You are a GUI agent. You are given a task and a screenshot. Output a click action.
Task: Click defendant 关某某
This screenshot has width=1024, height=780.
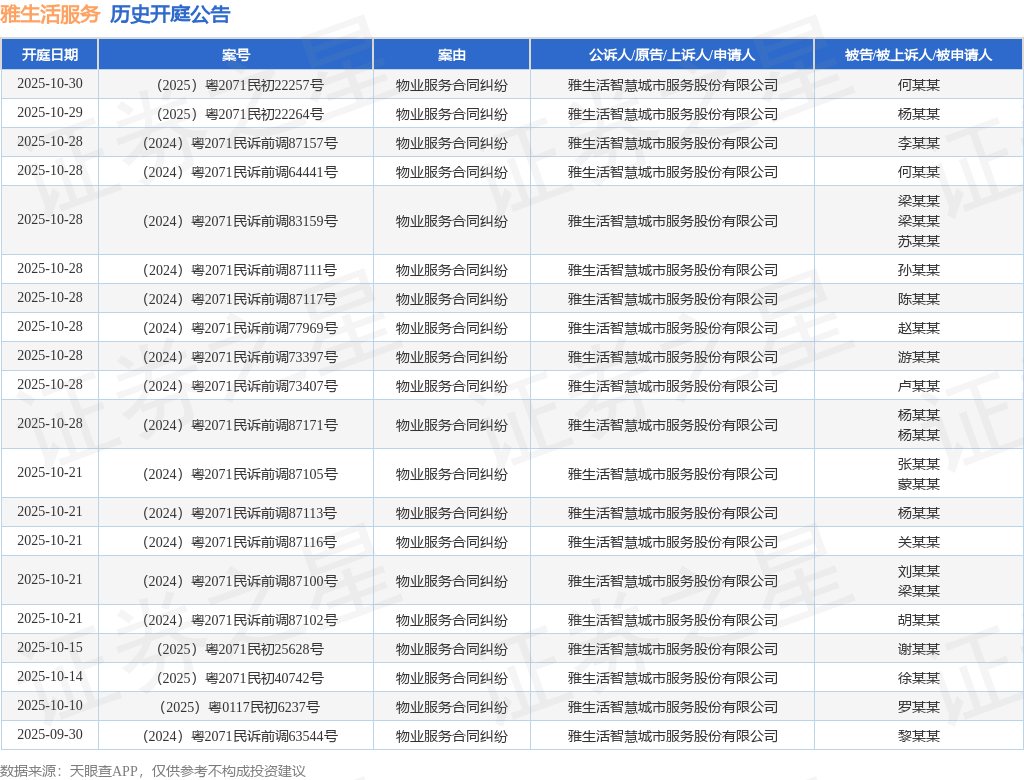pyautogui.click(x=918, y=542)
